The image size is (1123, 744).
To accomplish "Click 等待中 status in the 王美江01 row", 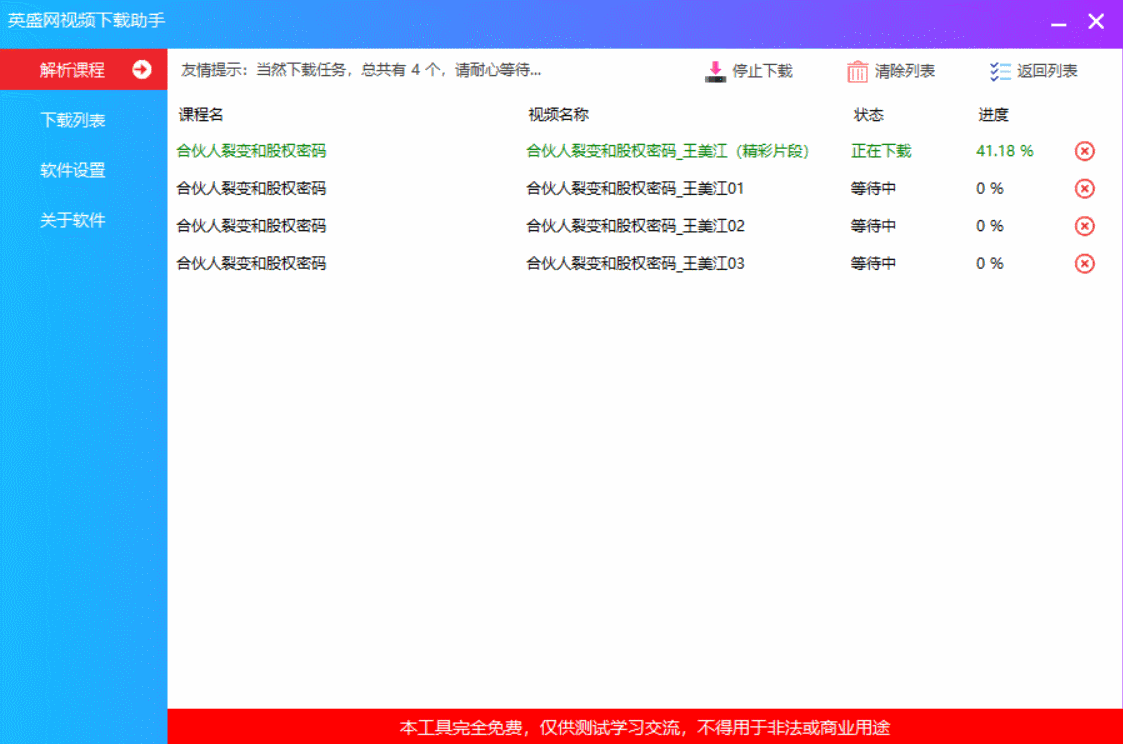I will click(x=873, y=188).
